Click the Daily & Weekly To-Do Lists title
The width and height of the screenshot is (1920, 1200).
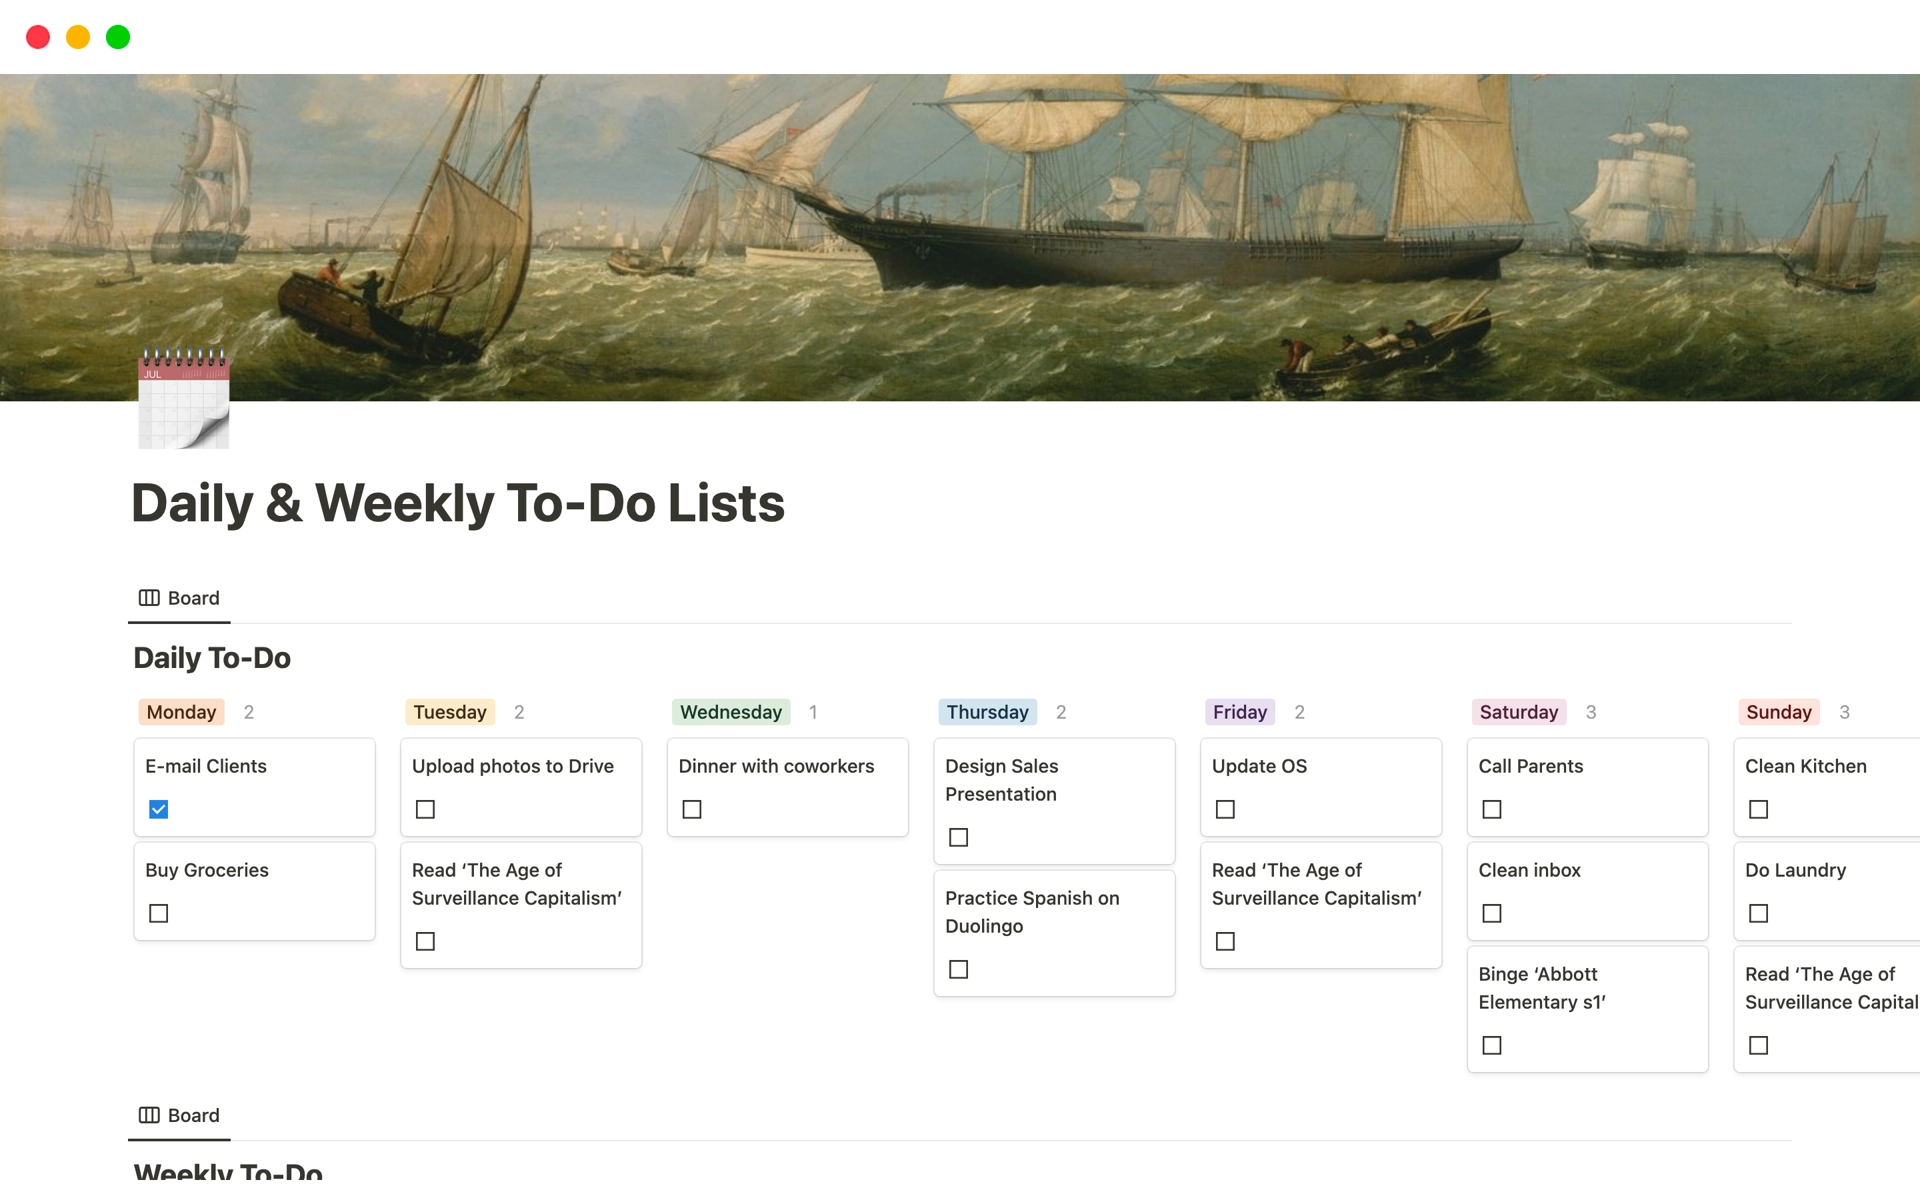(x=458, y=500)
